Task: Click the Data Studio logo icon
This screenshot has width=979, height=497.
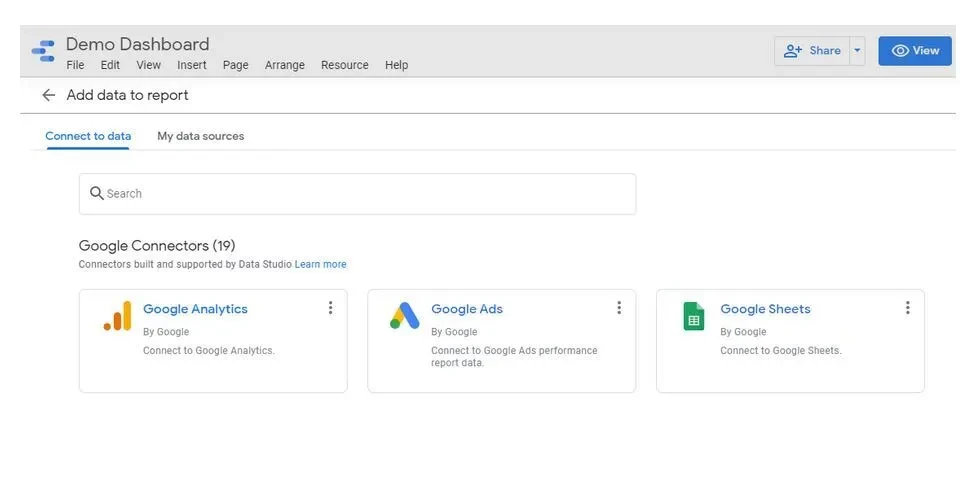Action: click(x=43, y=51)
